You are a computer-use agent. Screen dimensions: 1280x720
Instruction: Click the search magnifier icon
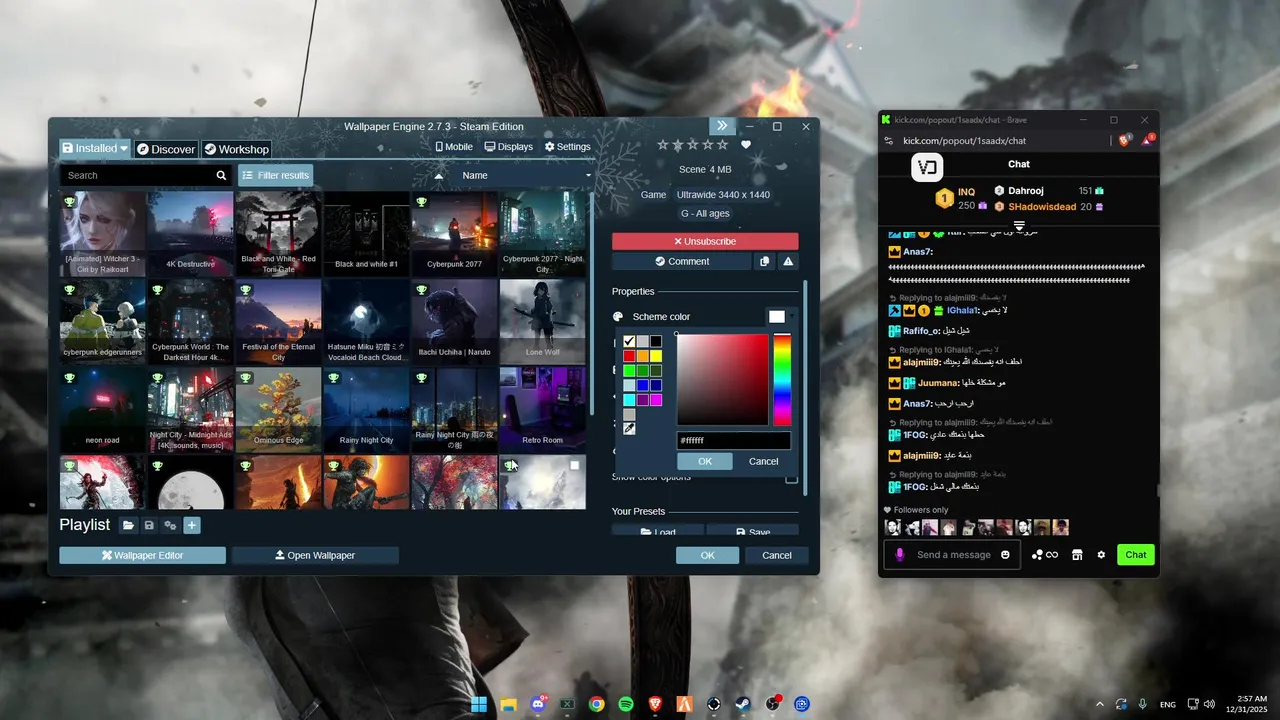(x=221, y=175)
